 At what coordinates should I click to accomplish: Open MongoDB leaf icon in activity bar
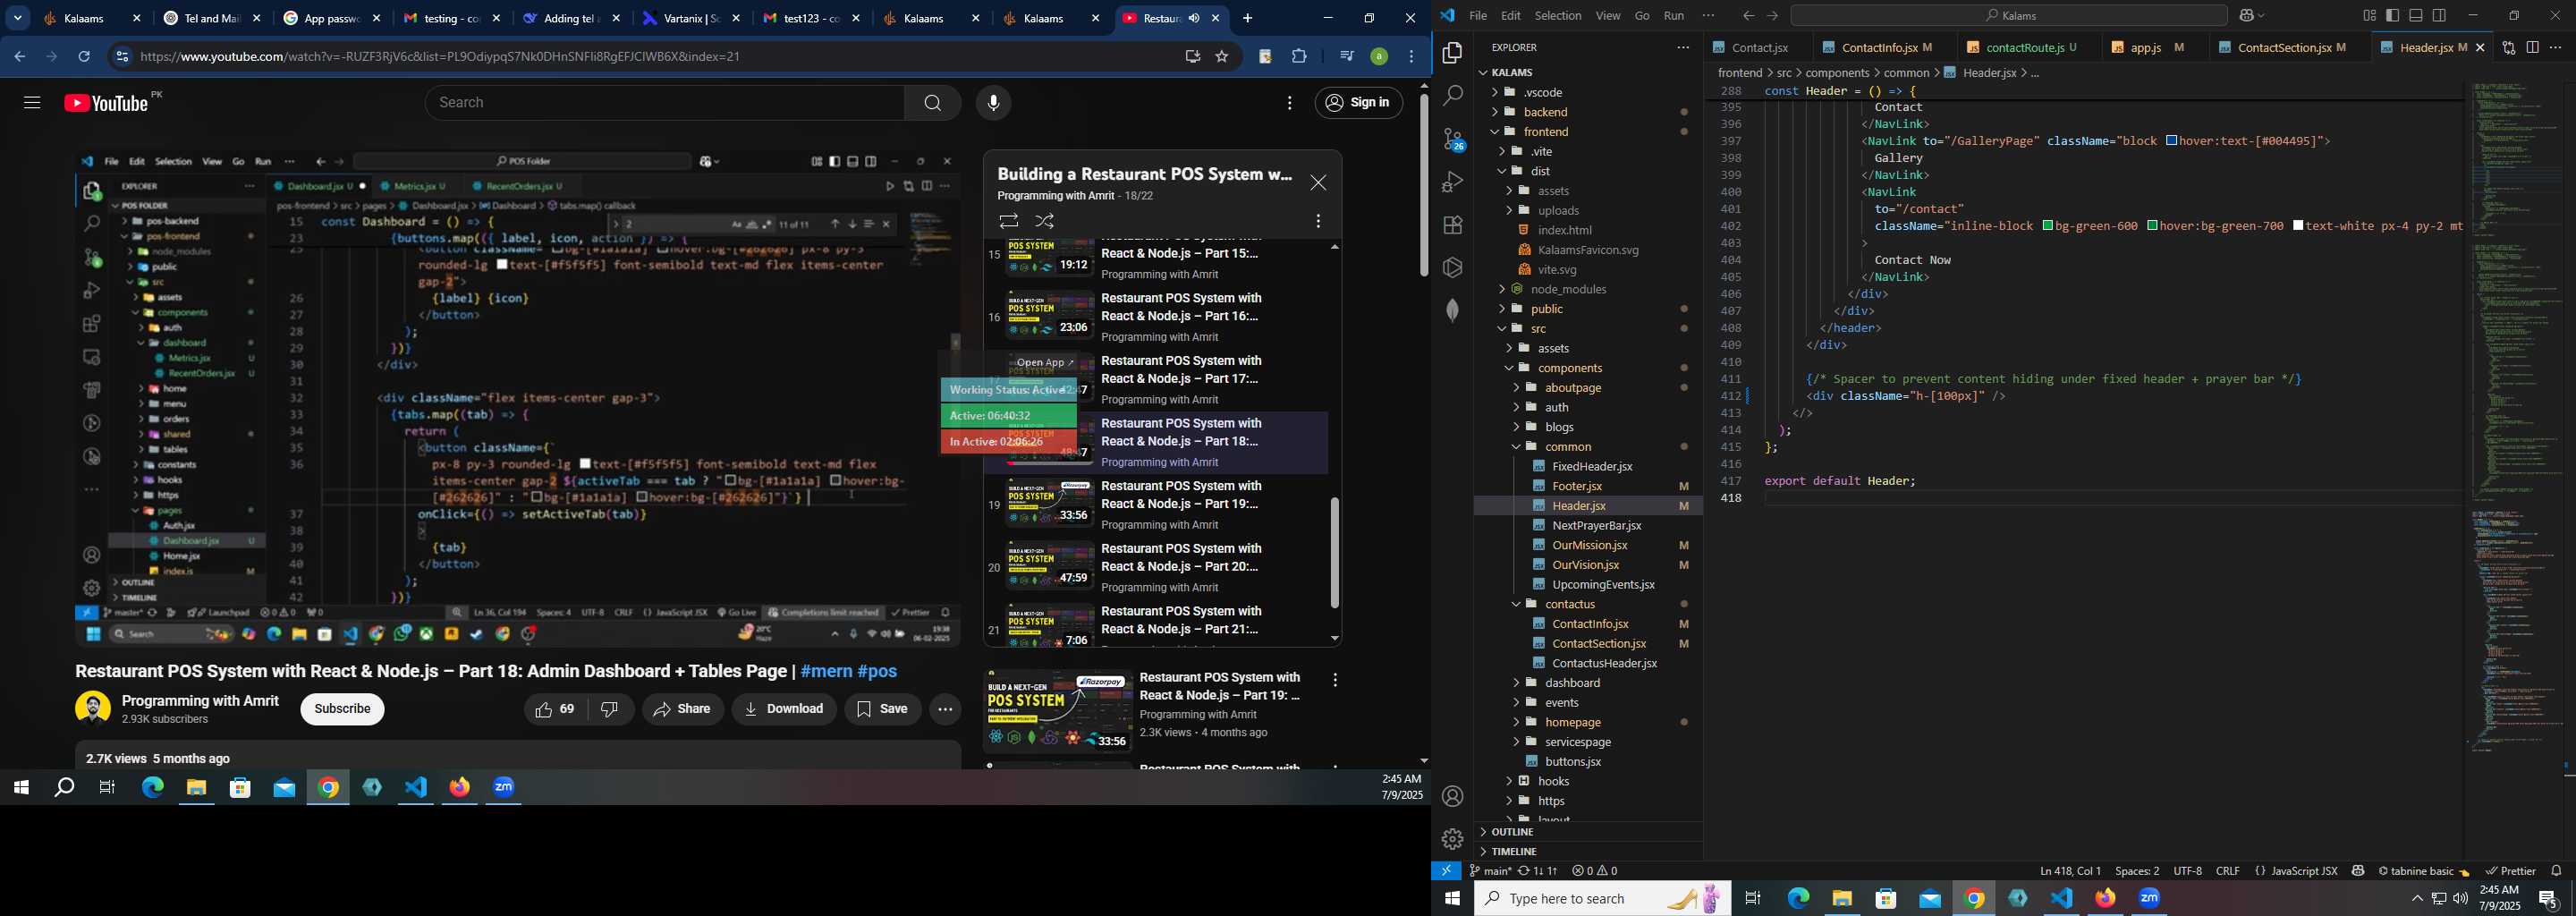[x=1453, y=310]
